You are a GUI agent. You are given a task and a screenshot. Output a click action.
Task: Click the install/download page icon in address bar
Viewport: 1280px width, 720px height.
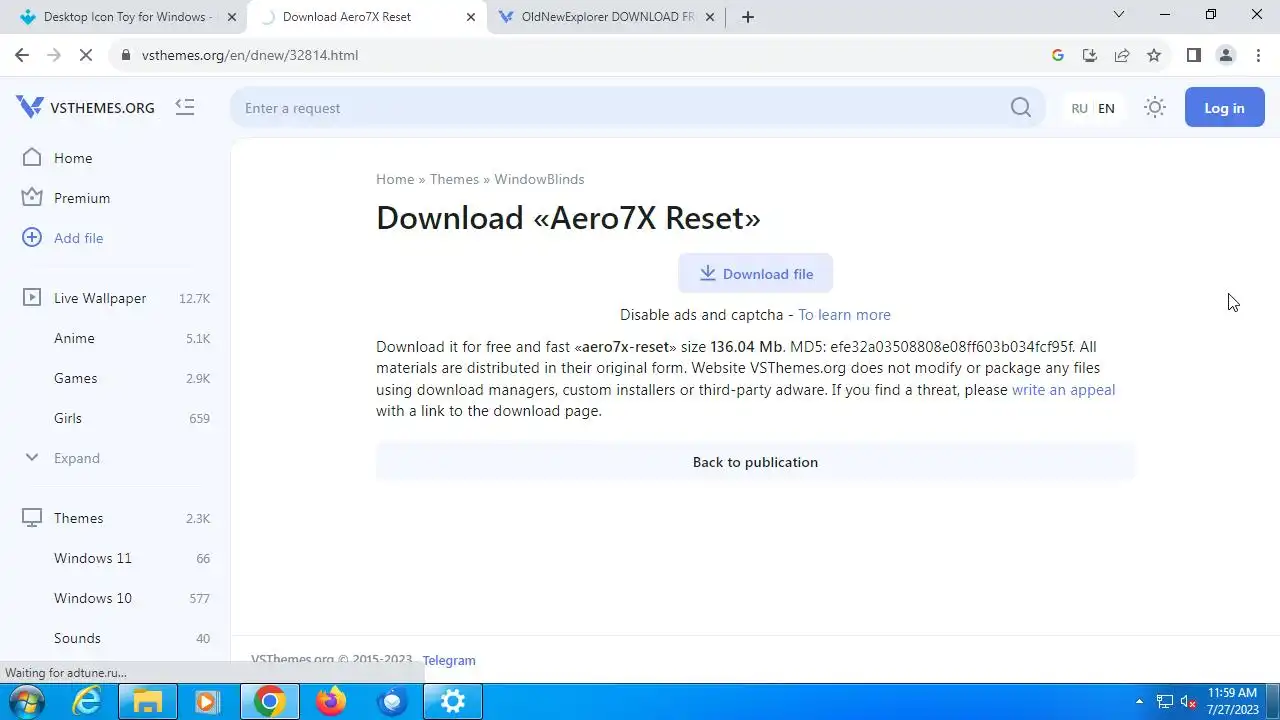(x=1090, y=55)
